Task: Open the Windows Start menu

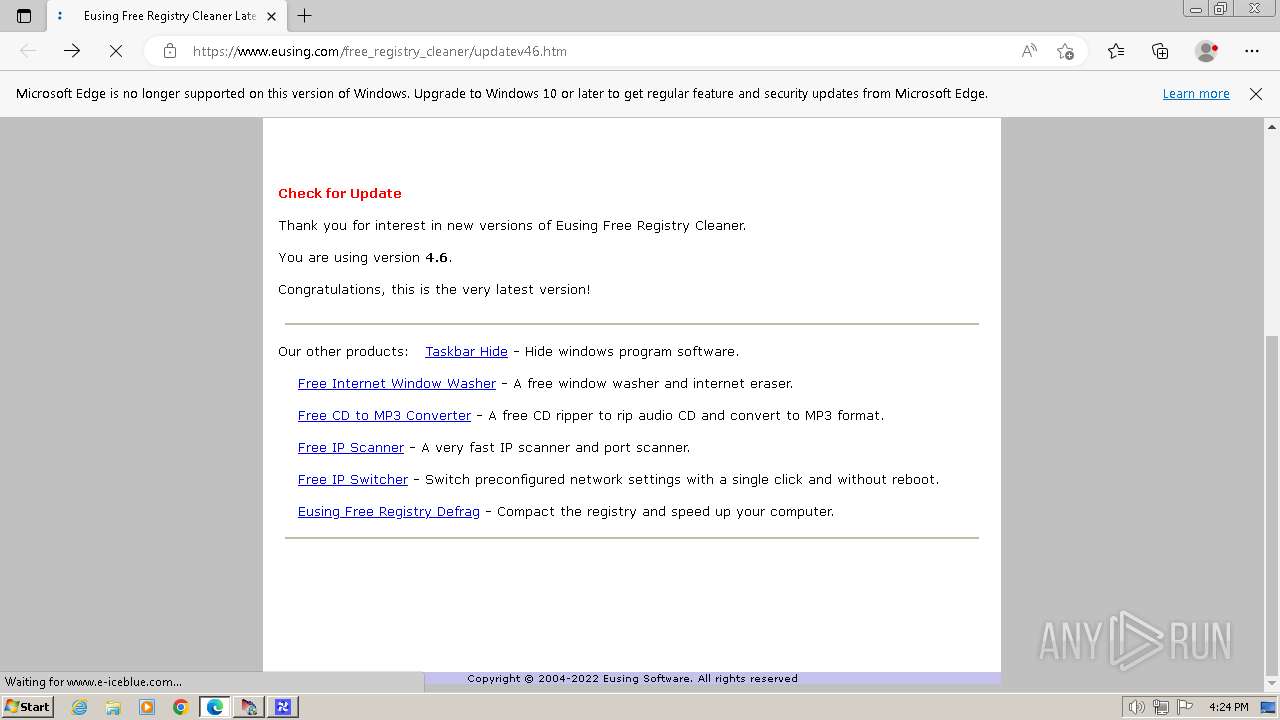Action: click(27, 707)
